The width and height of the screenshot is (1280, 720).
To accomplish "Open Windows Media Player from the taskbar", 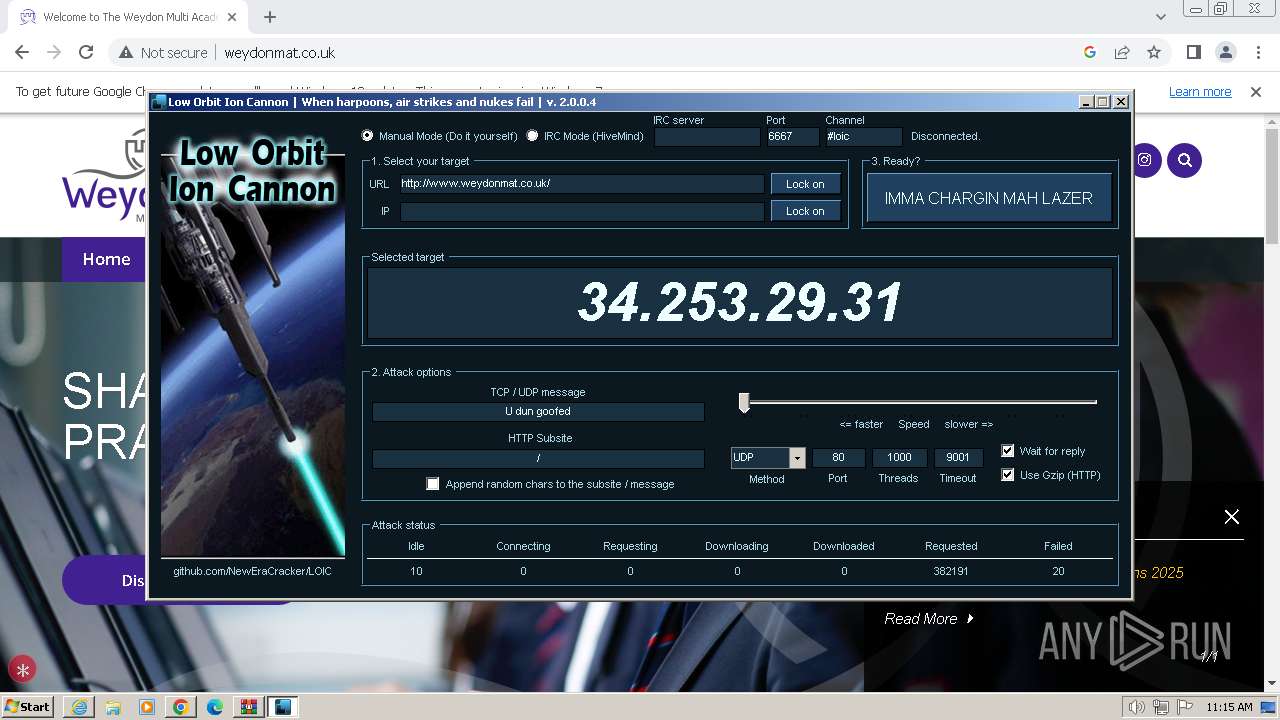I will click(147, 707).
